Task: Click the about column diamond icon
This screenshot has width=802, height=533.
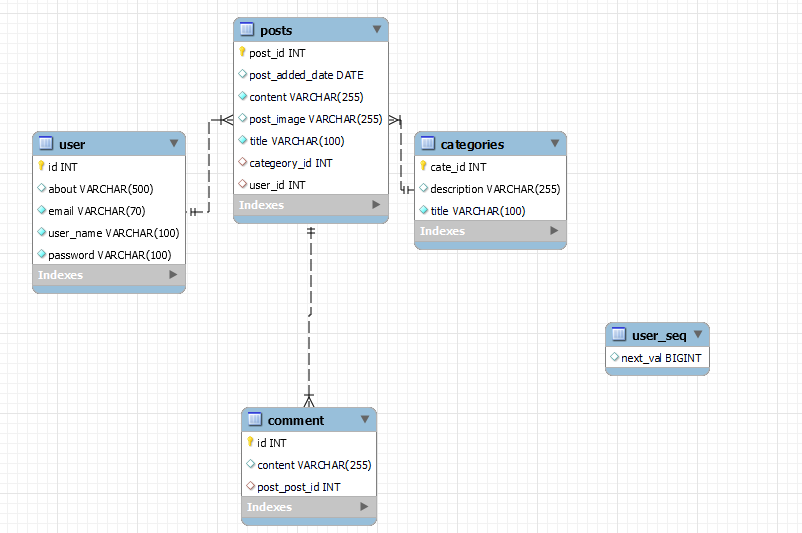Action: pyautogui.click(x=41, y=188)
